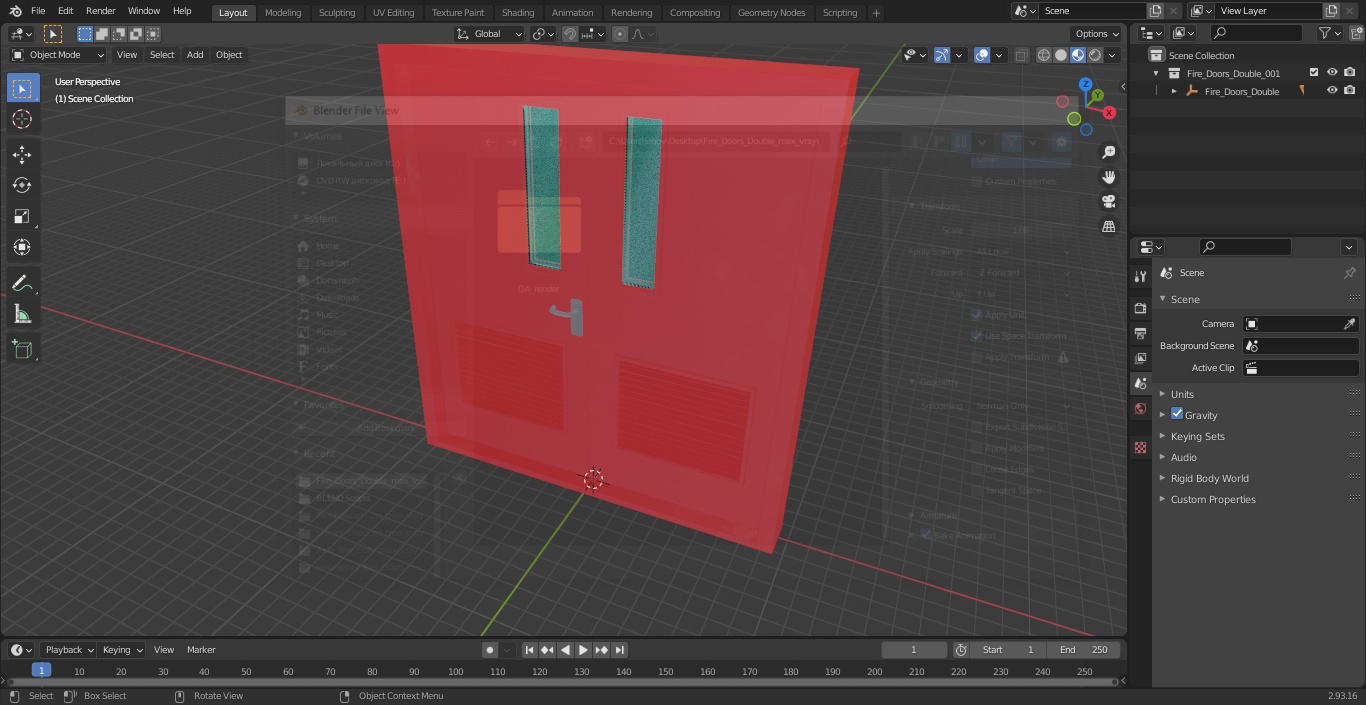Switch to Modeling workspace tab
This screenshot has width=1366, height=705.
[283, 12]
